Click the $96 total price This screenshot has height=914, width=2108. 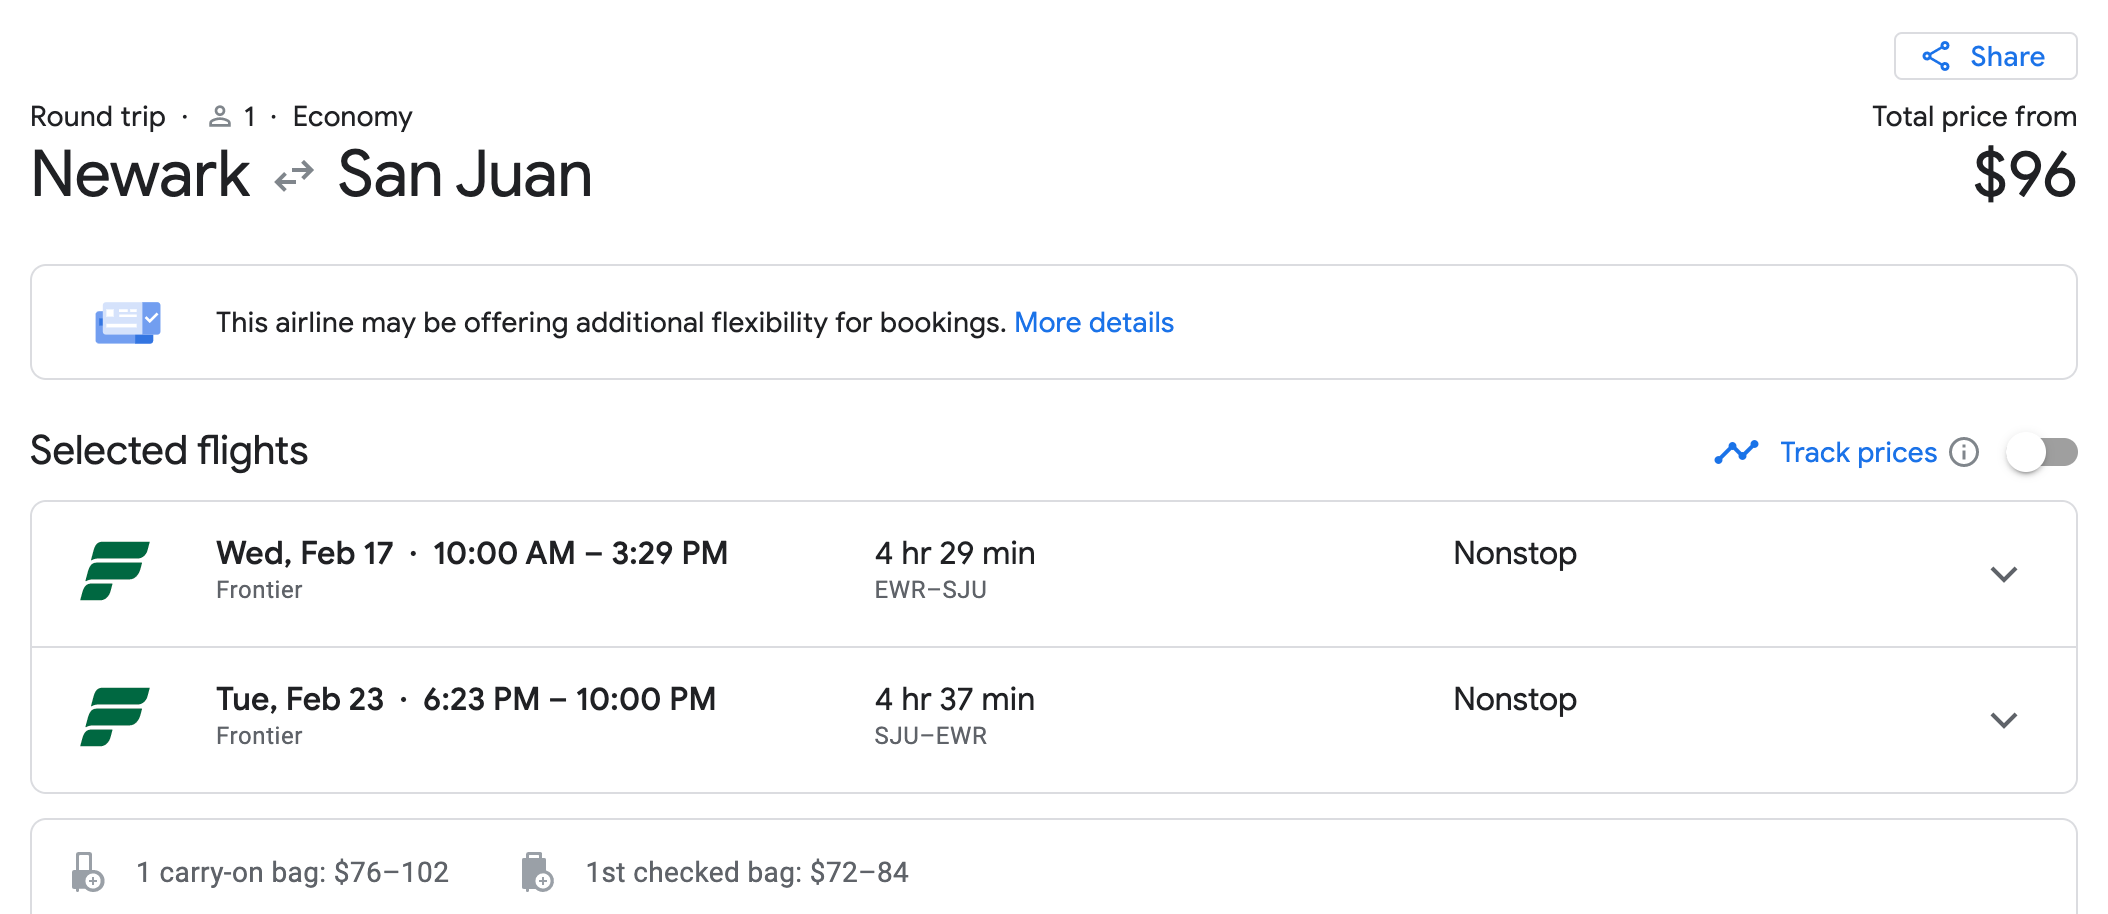(2024, 175)
